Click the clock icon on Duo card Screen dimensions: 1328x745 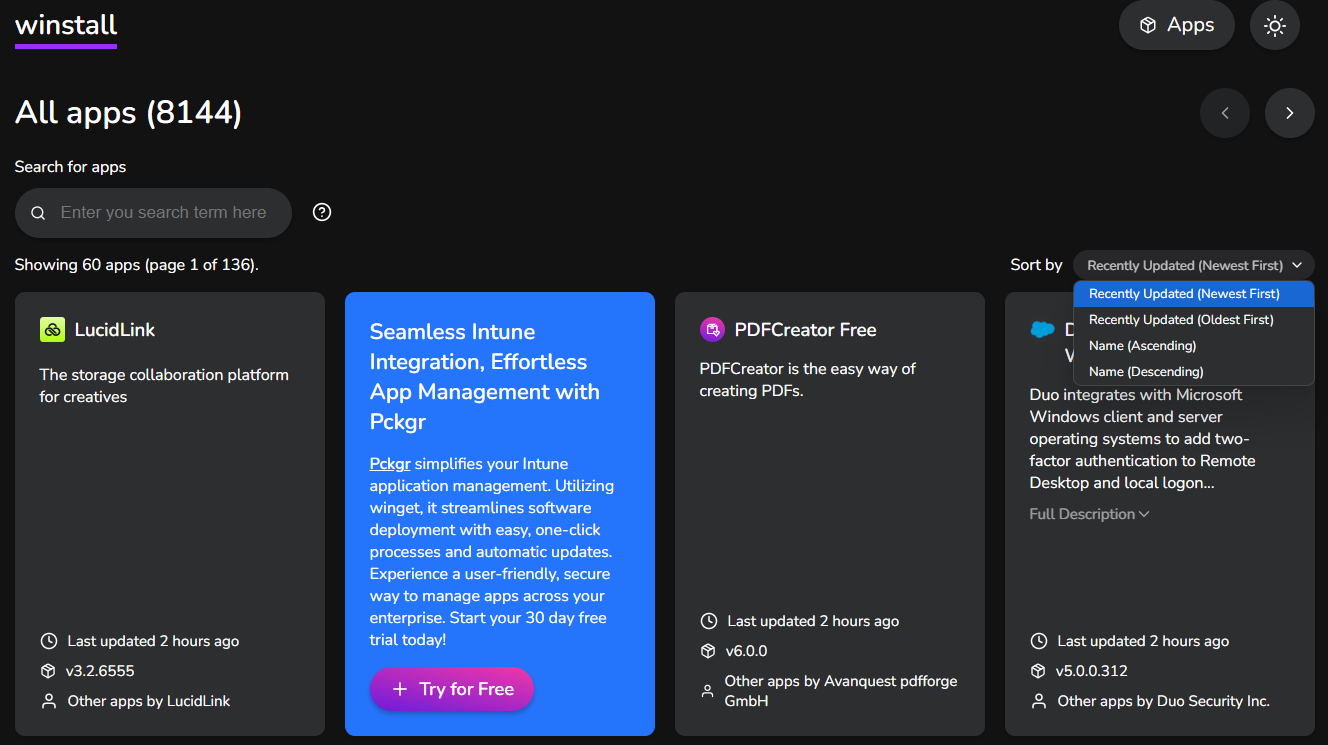click(x=1038, y=641)
